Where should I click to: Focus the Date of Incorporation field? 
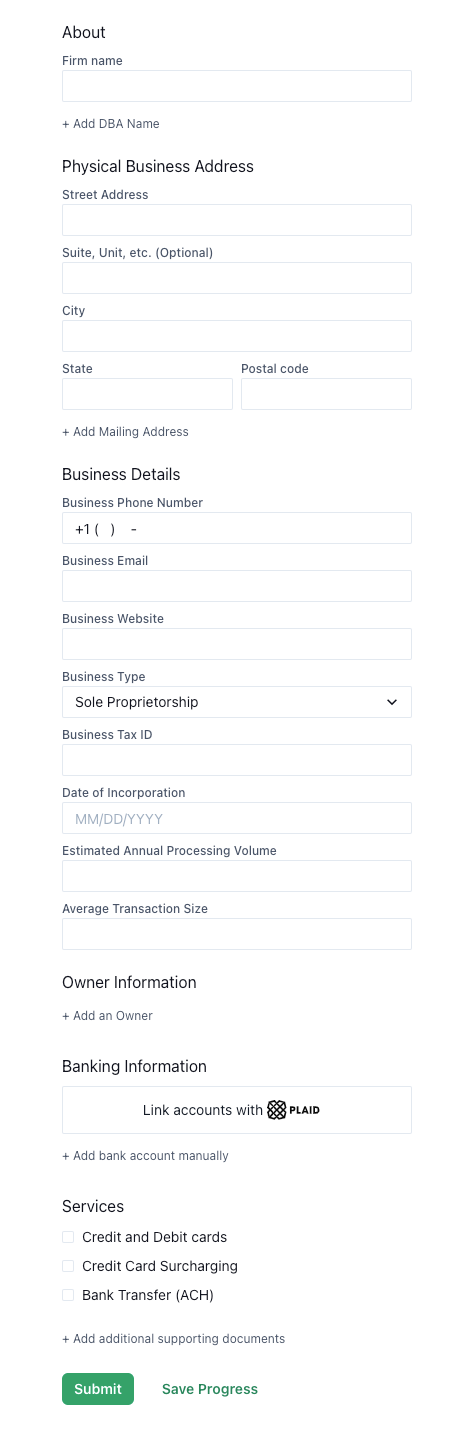[237, 818]
